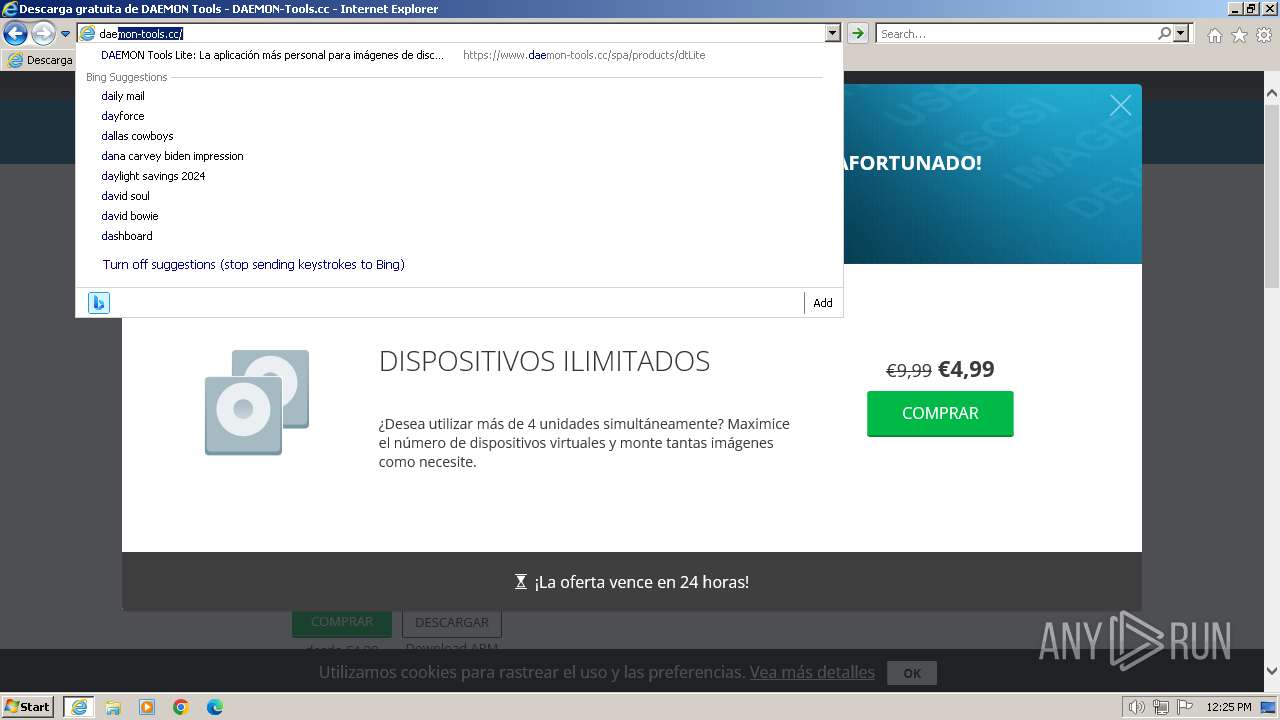
Task: Click the Search box field
Action: coord(1016,34)
